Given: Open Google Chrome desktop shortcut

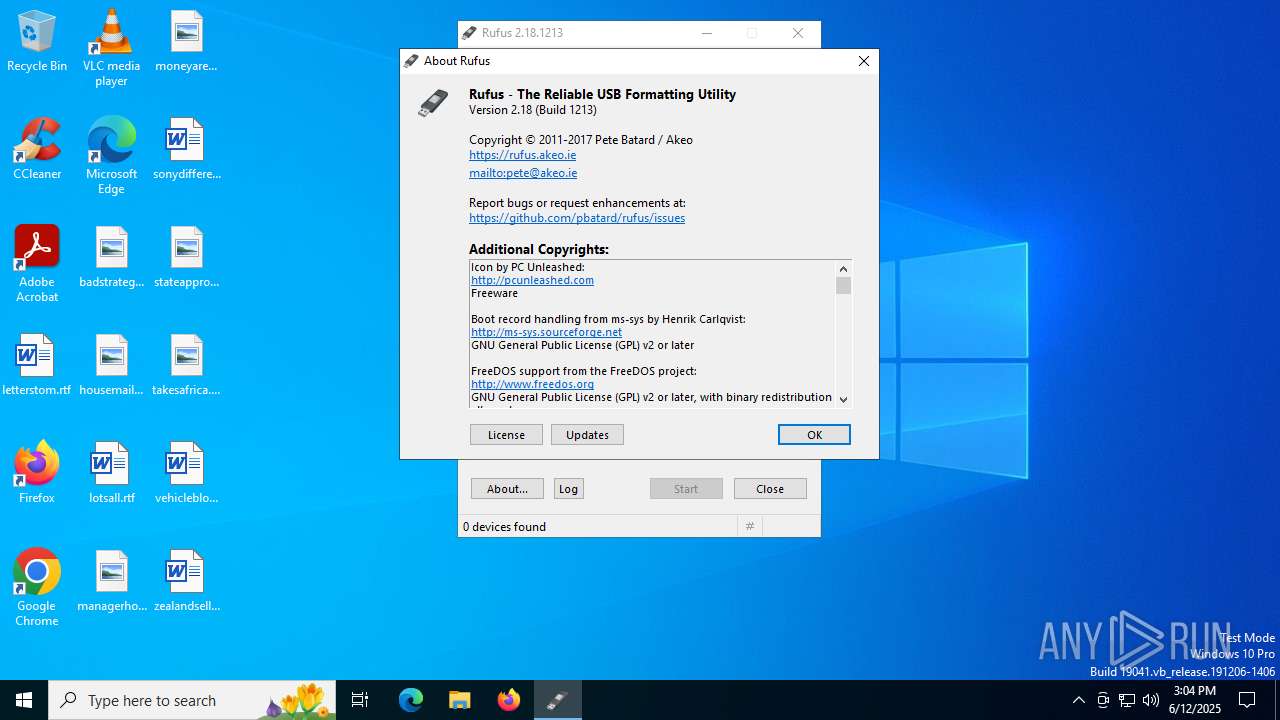Looking at the screenshot, I should click(x=37, y=588).
